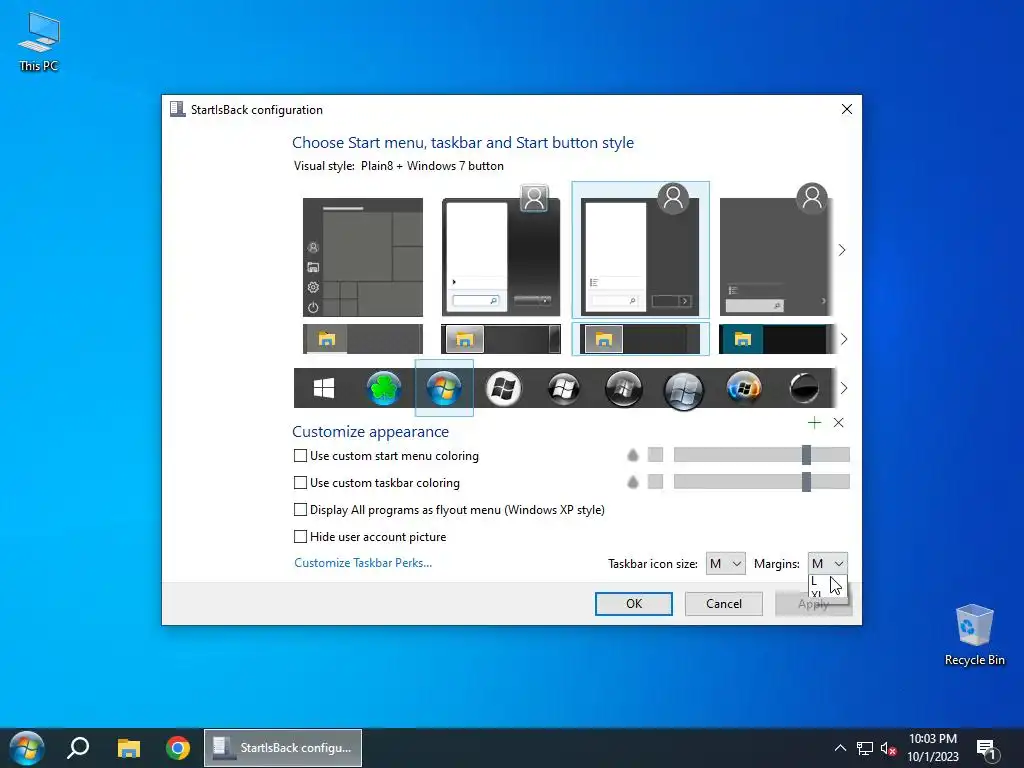Viewport: 1024px width, 768px height.
Task: Open Customize Taskbar Perks link
Action: point(363,563)
